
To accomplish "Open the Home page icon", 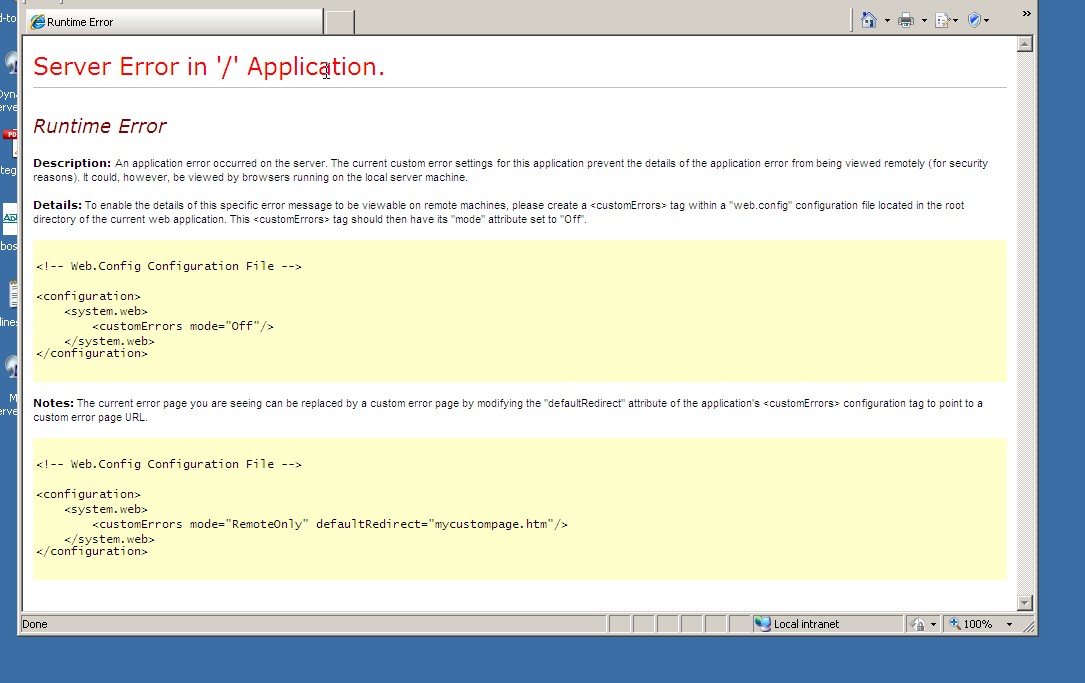I will [868, 21].
